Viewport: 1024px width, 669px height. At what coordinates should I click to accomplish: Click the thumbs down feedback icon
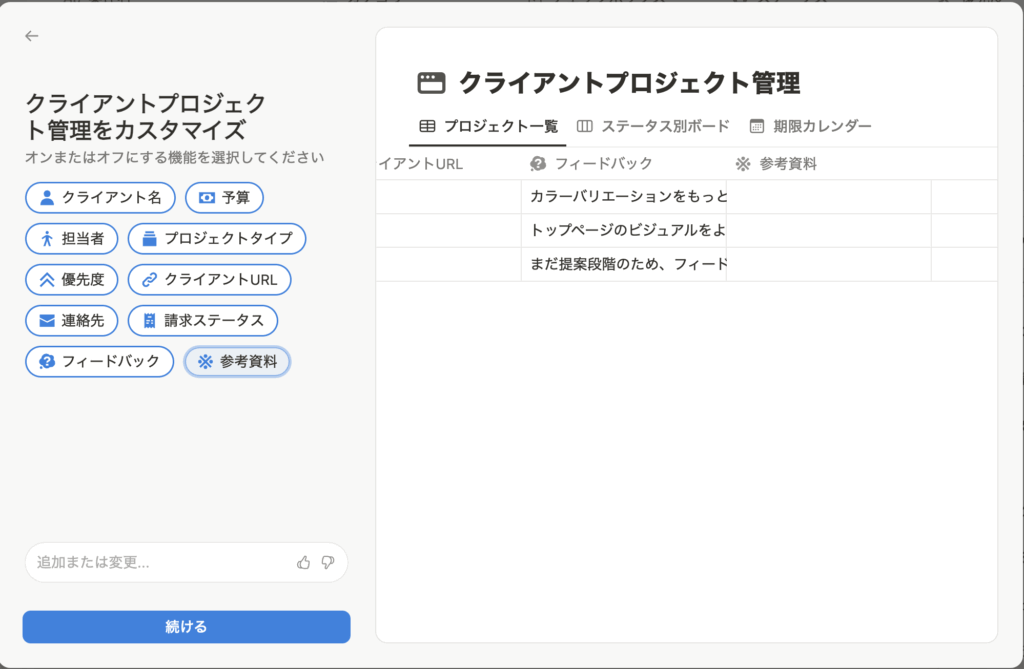[327, 563]
